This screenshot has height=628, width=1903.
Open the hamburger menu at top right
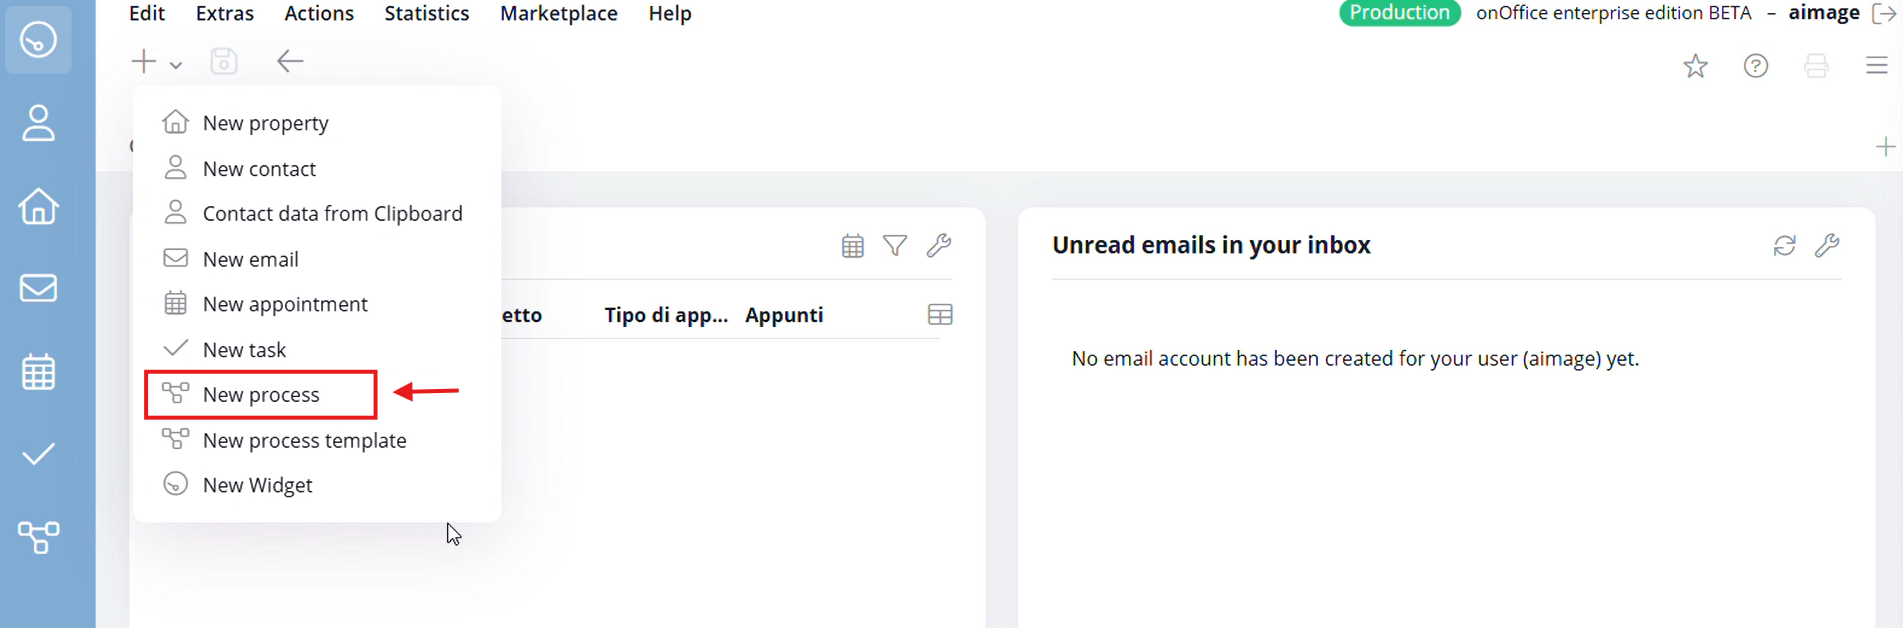click(1876, 66)
